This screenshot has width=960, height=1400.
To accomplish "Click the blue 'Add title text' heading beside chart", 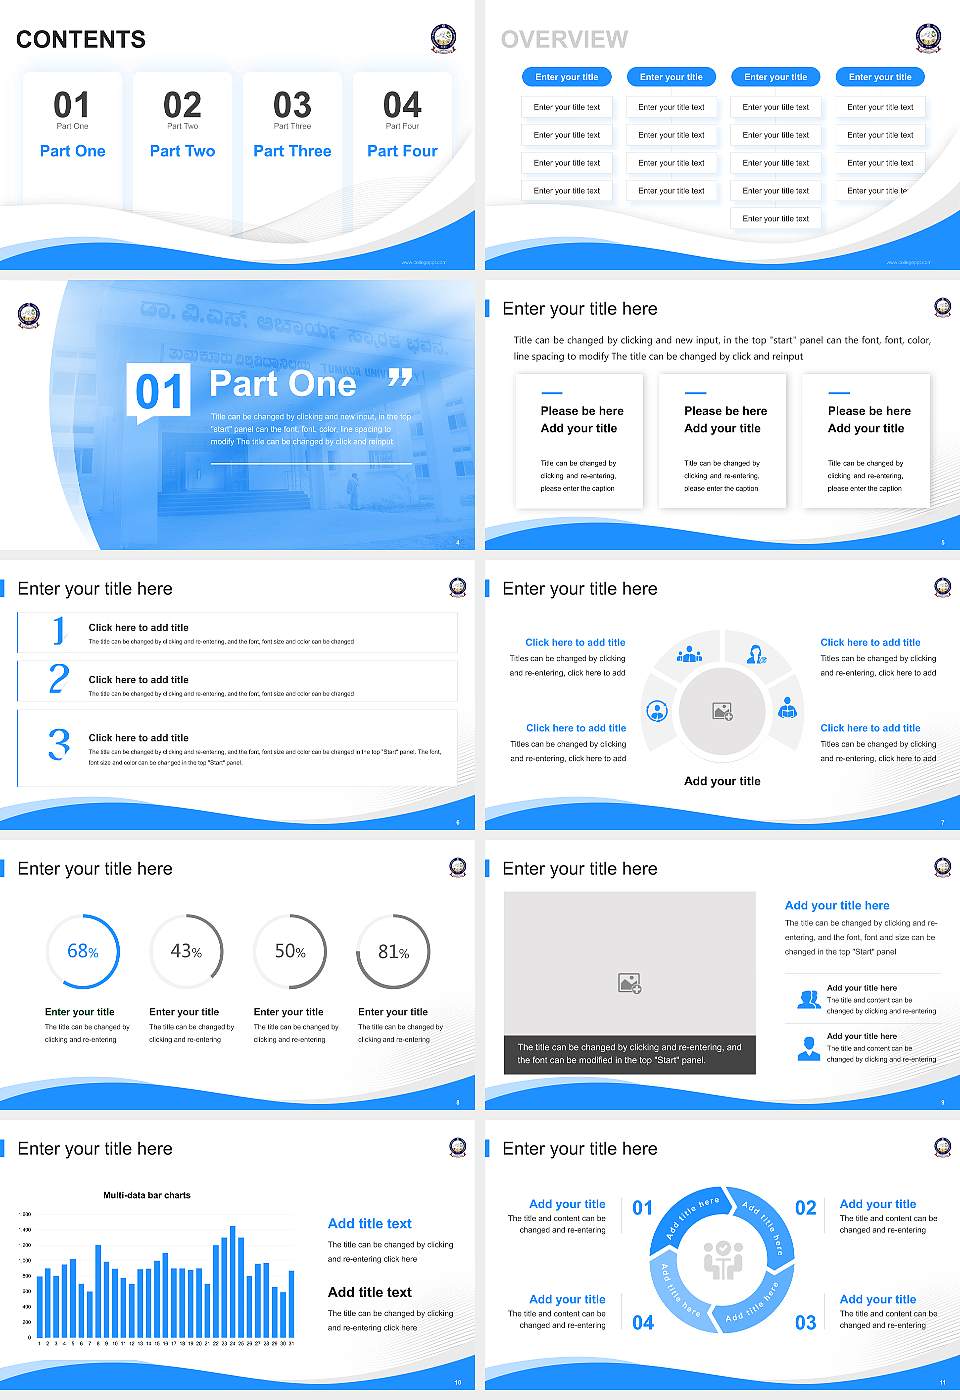I will coord(370,1223).
